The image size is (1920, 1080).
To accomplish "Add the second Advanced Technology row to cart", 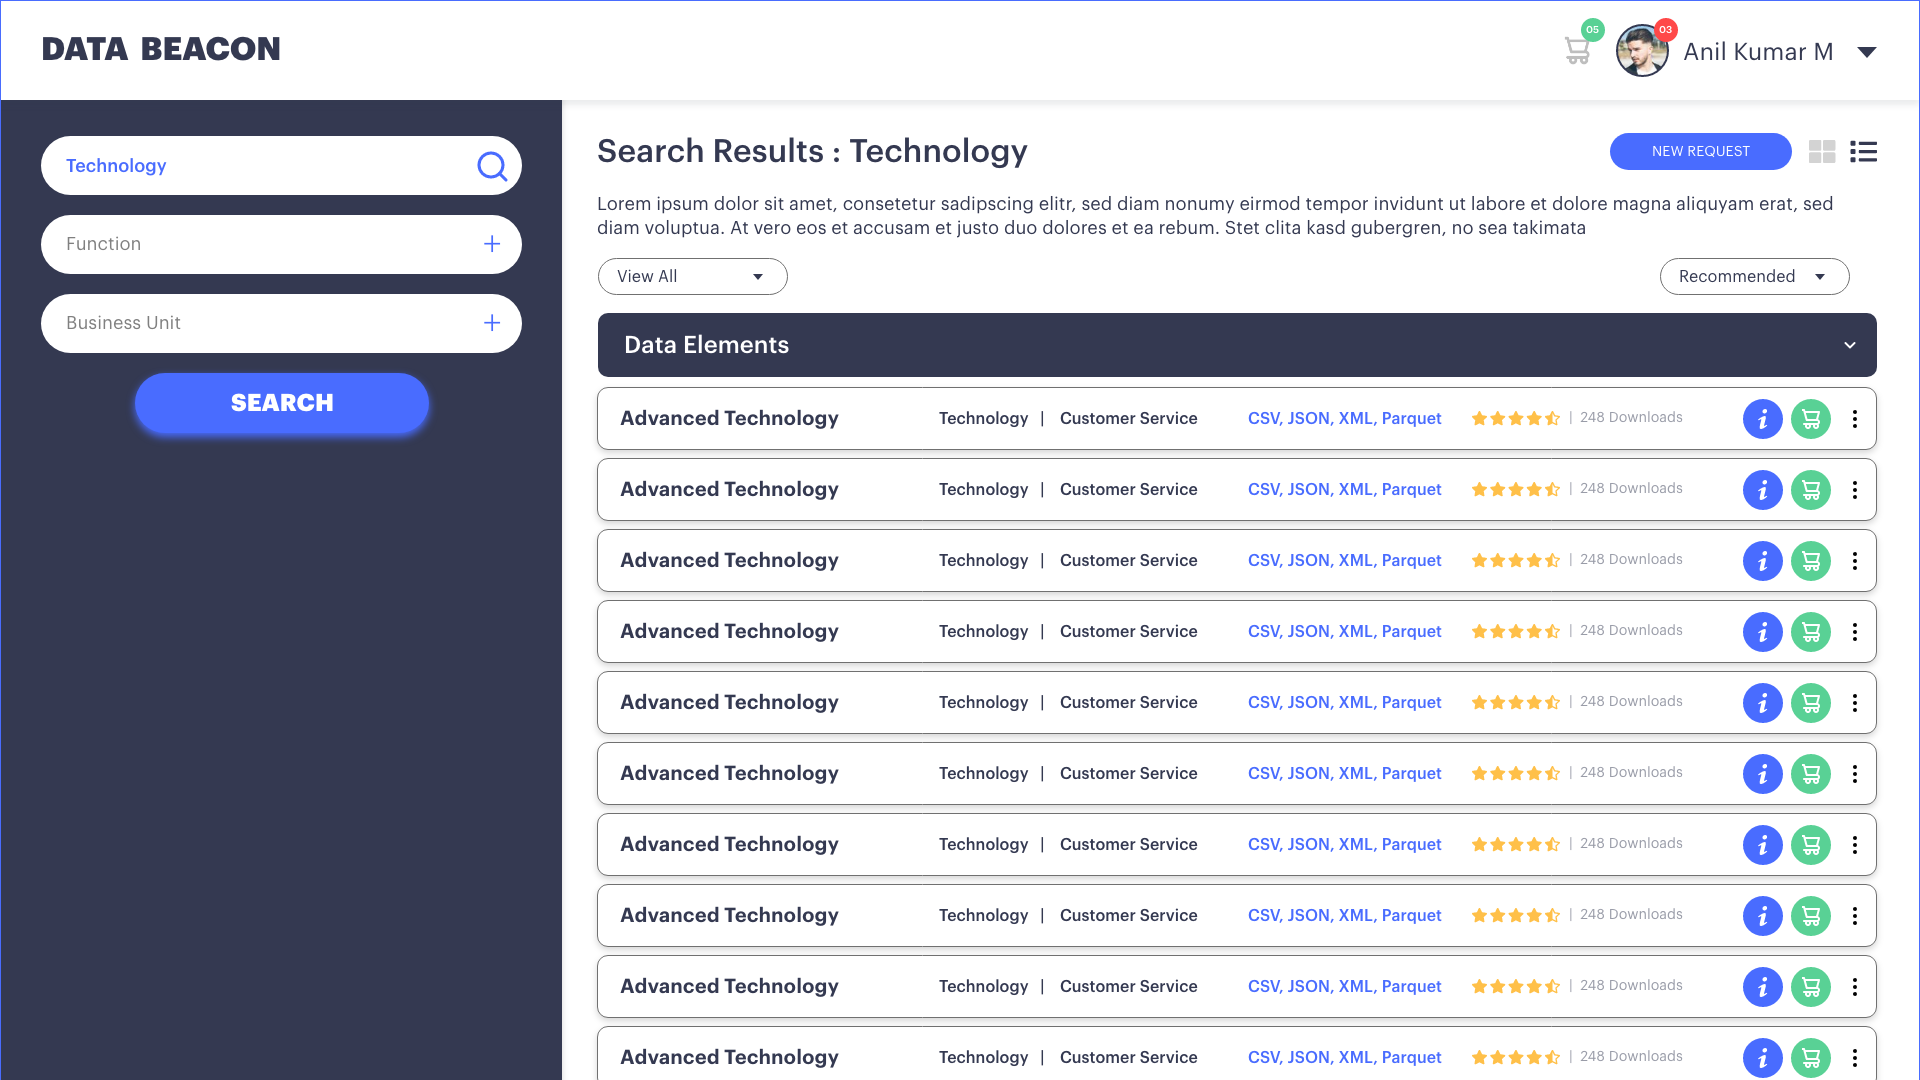I will (x=1810, y=490).
